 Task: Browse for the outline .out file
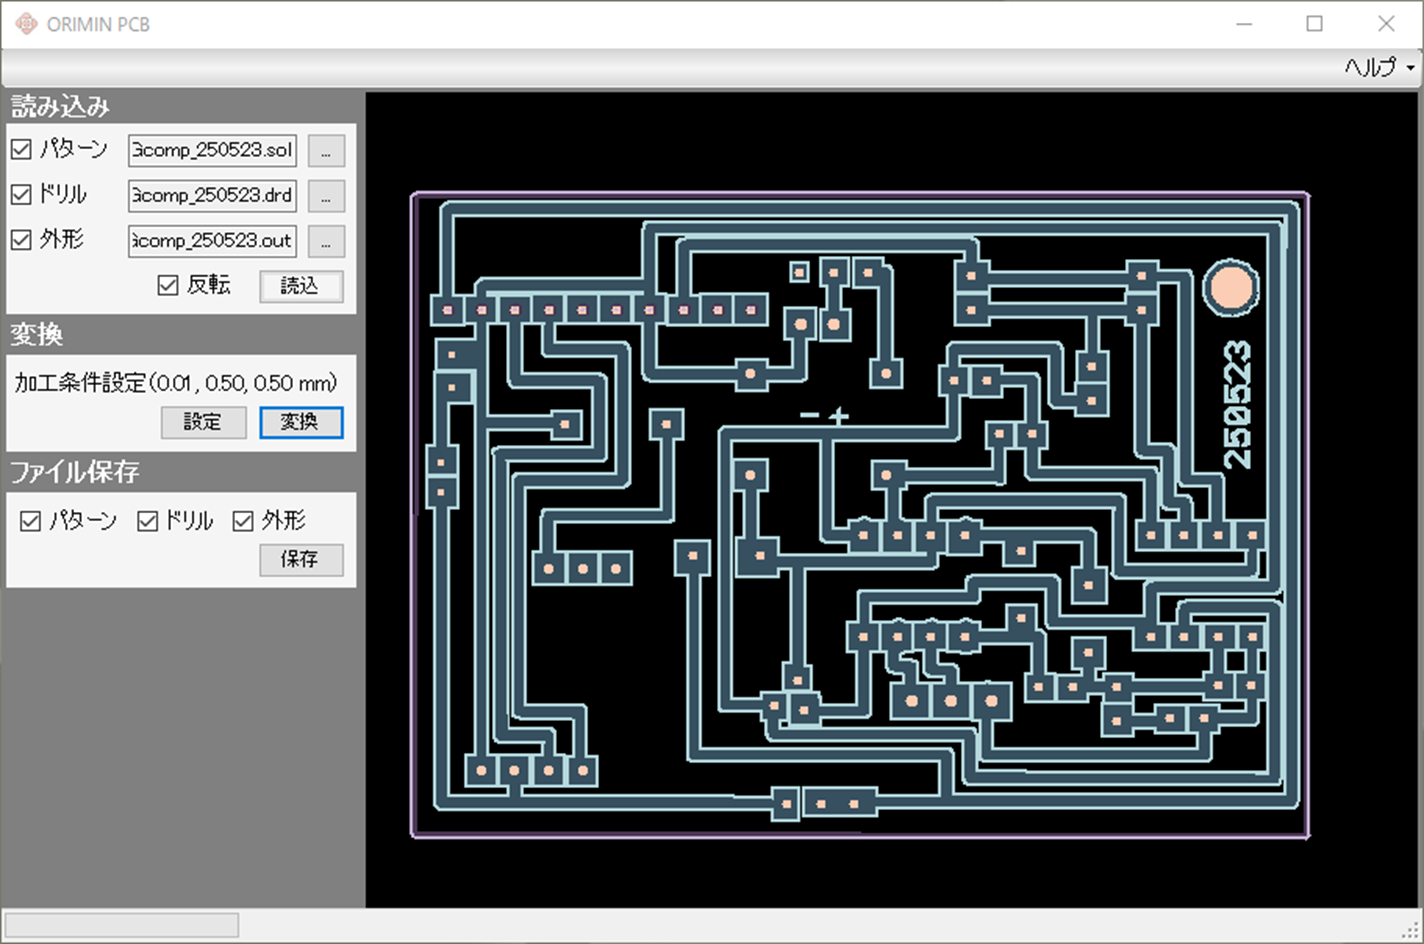pos(326,241)
